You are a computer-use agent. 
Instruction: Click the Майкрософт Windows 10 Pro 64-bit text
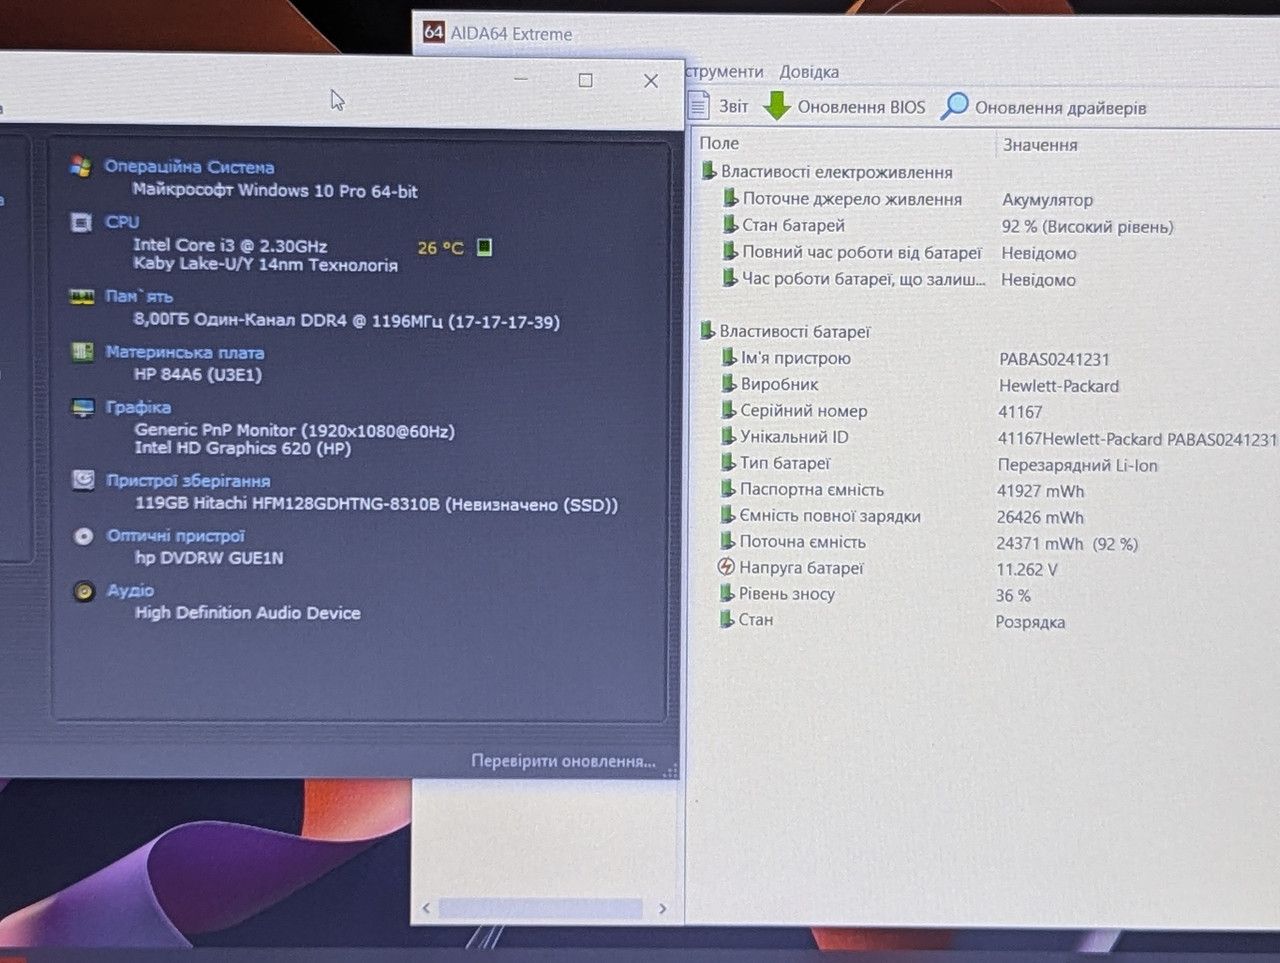point(275,190)
